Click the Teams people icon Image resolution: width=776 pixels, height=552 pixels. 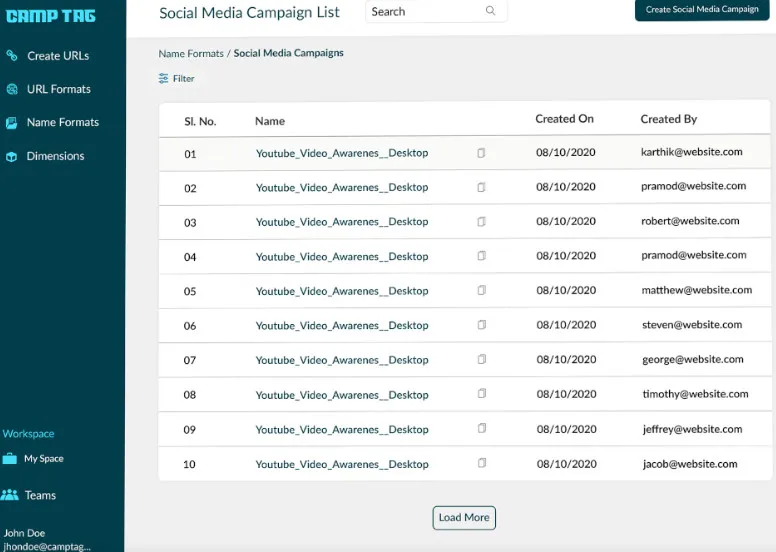10,495
